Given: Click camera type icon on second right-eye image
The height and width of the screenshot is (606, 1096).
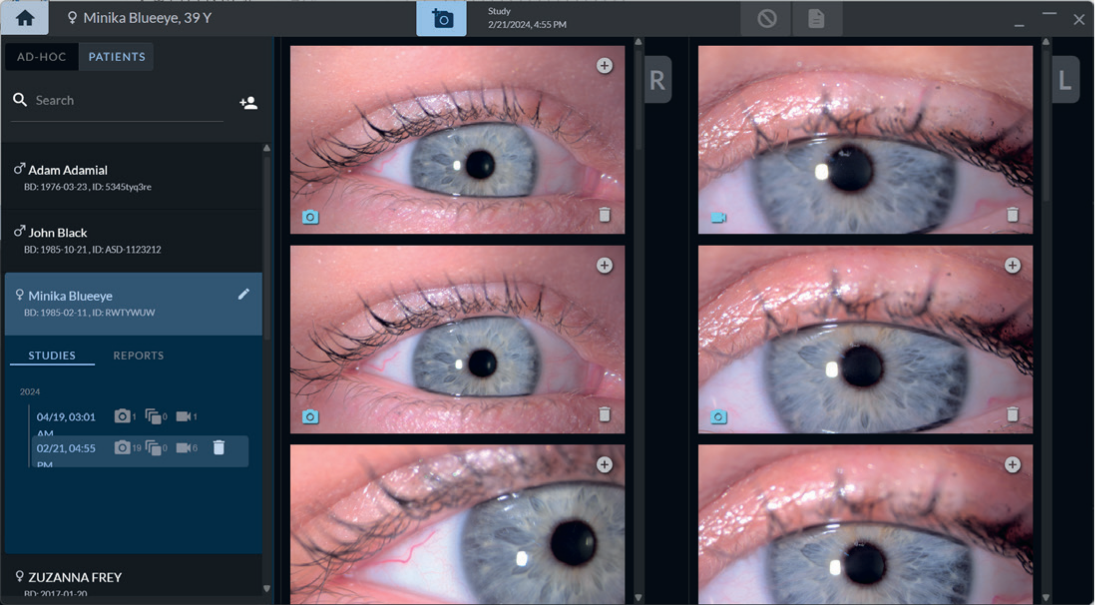Looking at the screenshot, I should click(310, 417).
